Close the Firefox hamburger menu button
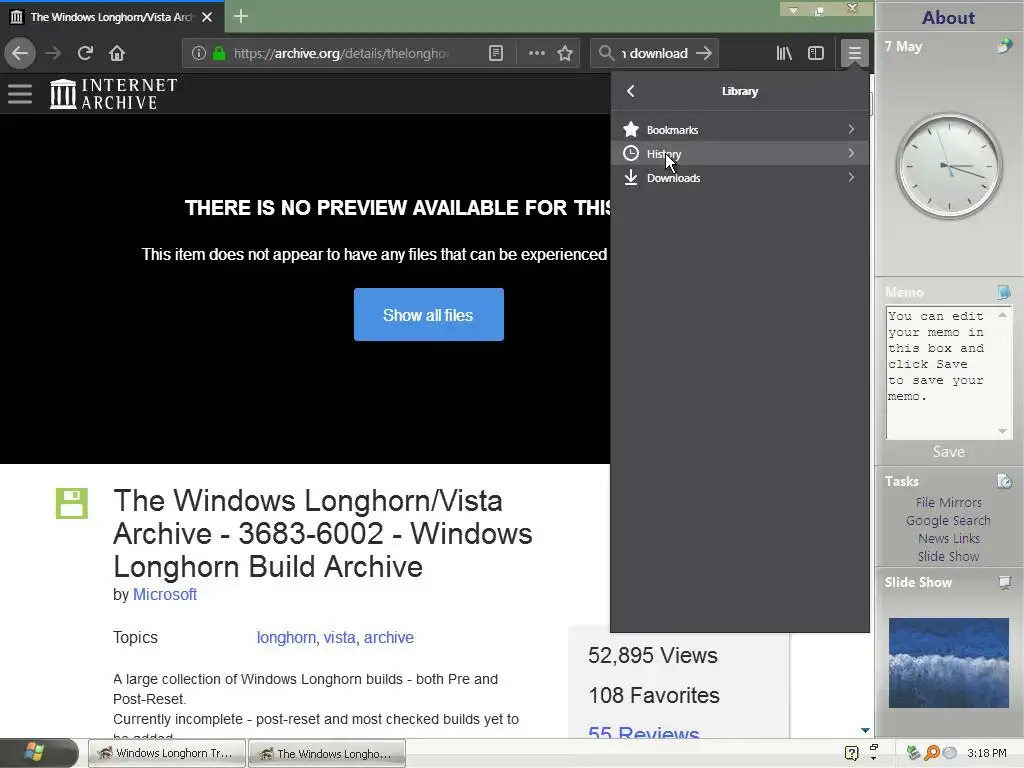 854,53
